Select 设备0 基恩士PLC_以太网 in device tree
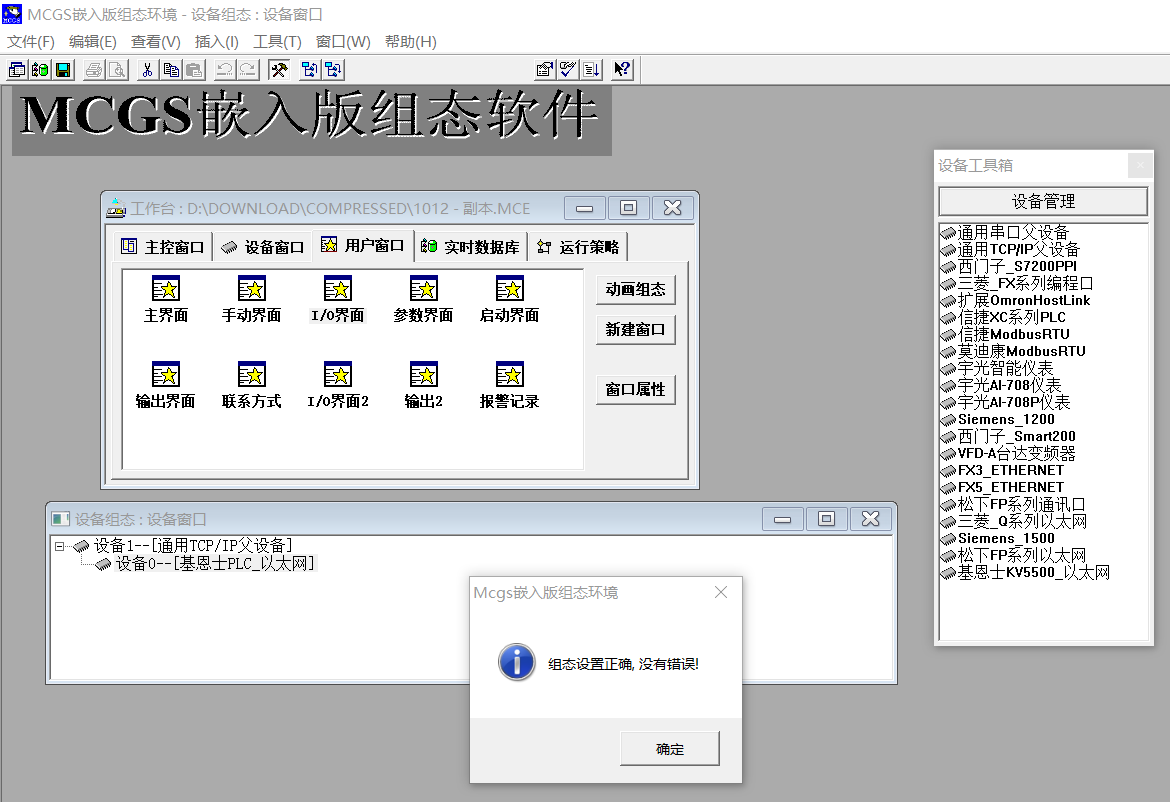 point(214,564)
